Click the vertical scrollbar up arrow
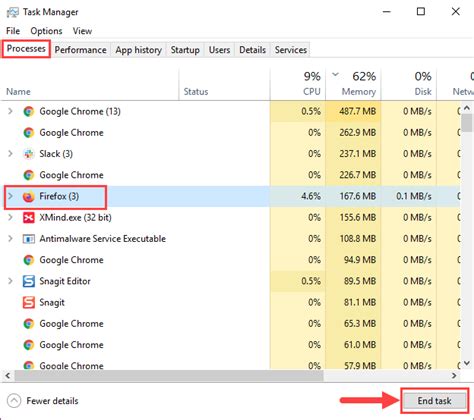Viewport: 474px width, 420px height. tap(467, 108)
